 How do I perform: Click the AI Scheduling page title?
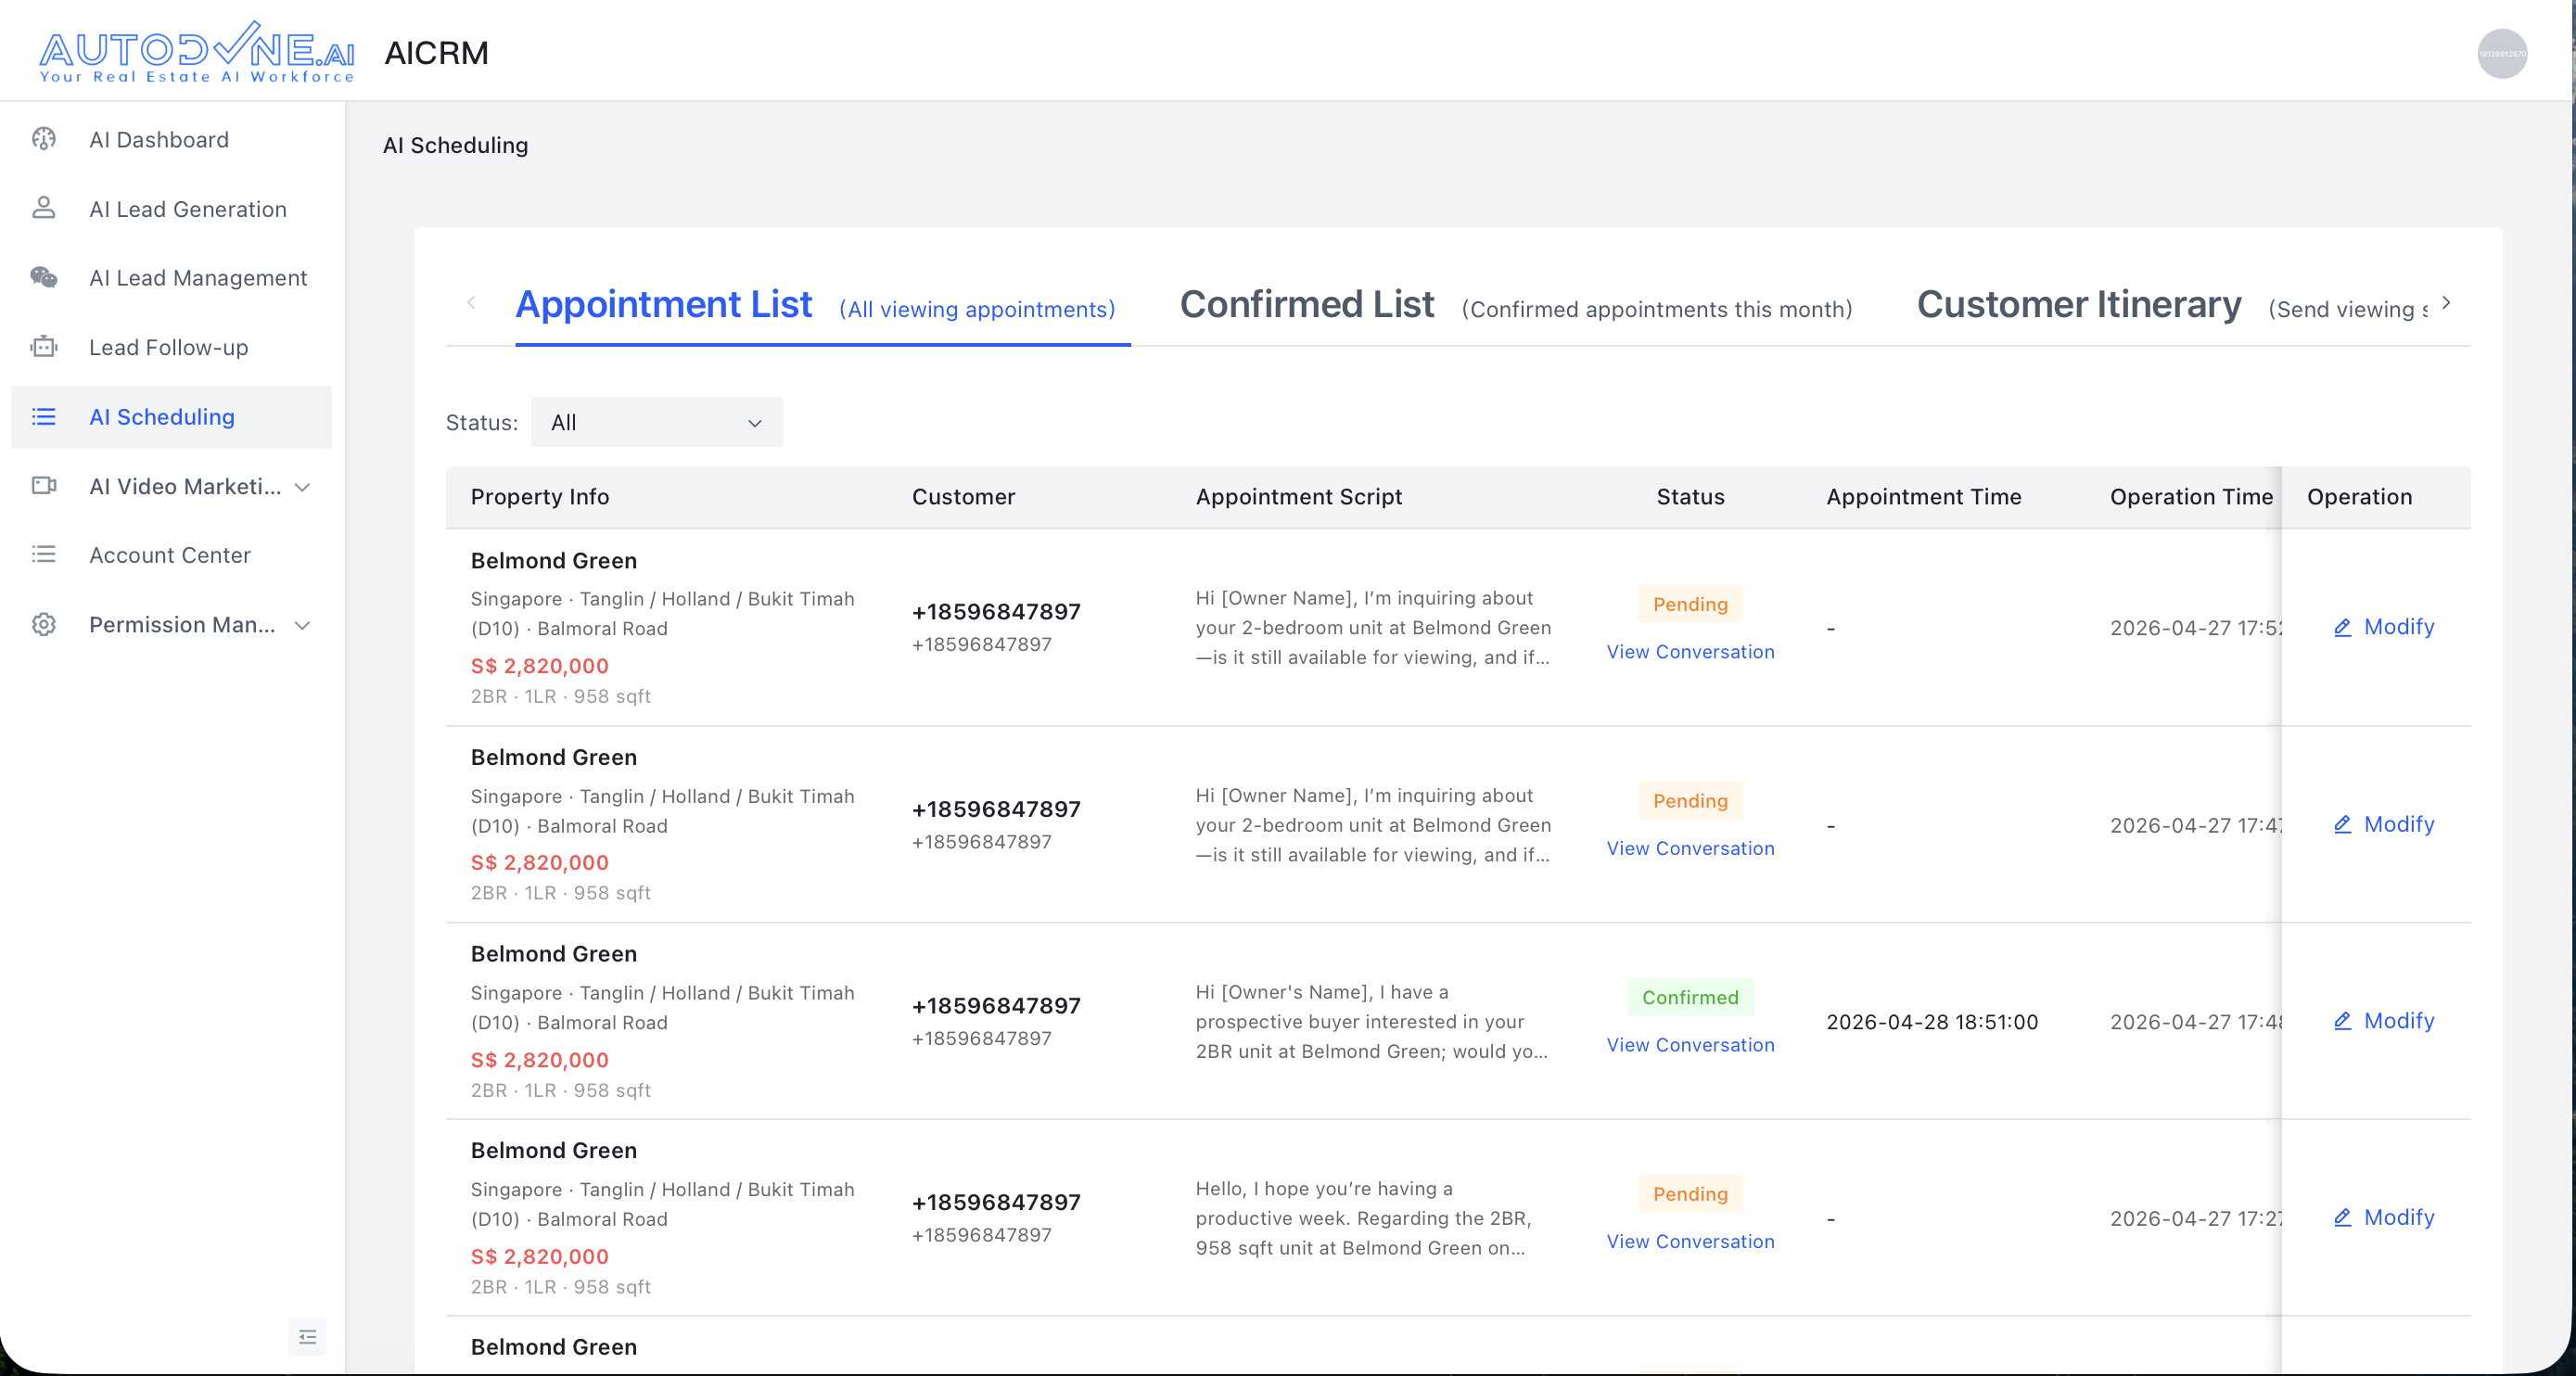coord(455,145)
